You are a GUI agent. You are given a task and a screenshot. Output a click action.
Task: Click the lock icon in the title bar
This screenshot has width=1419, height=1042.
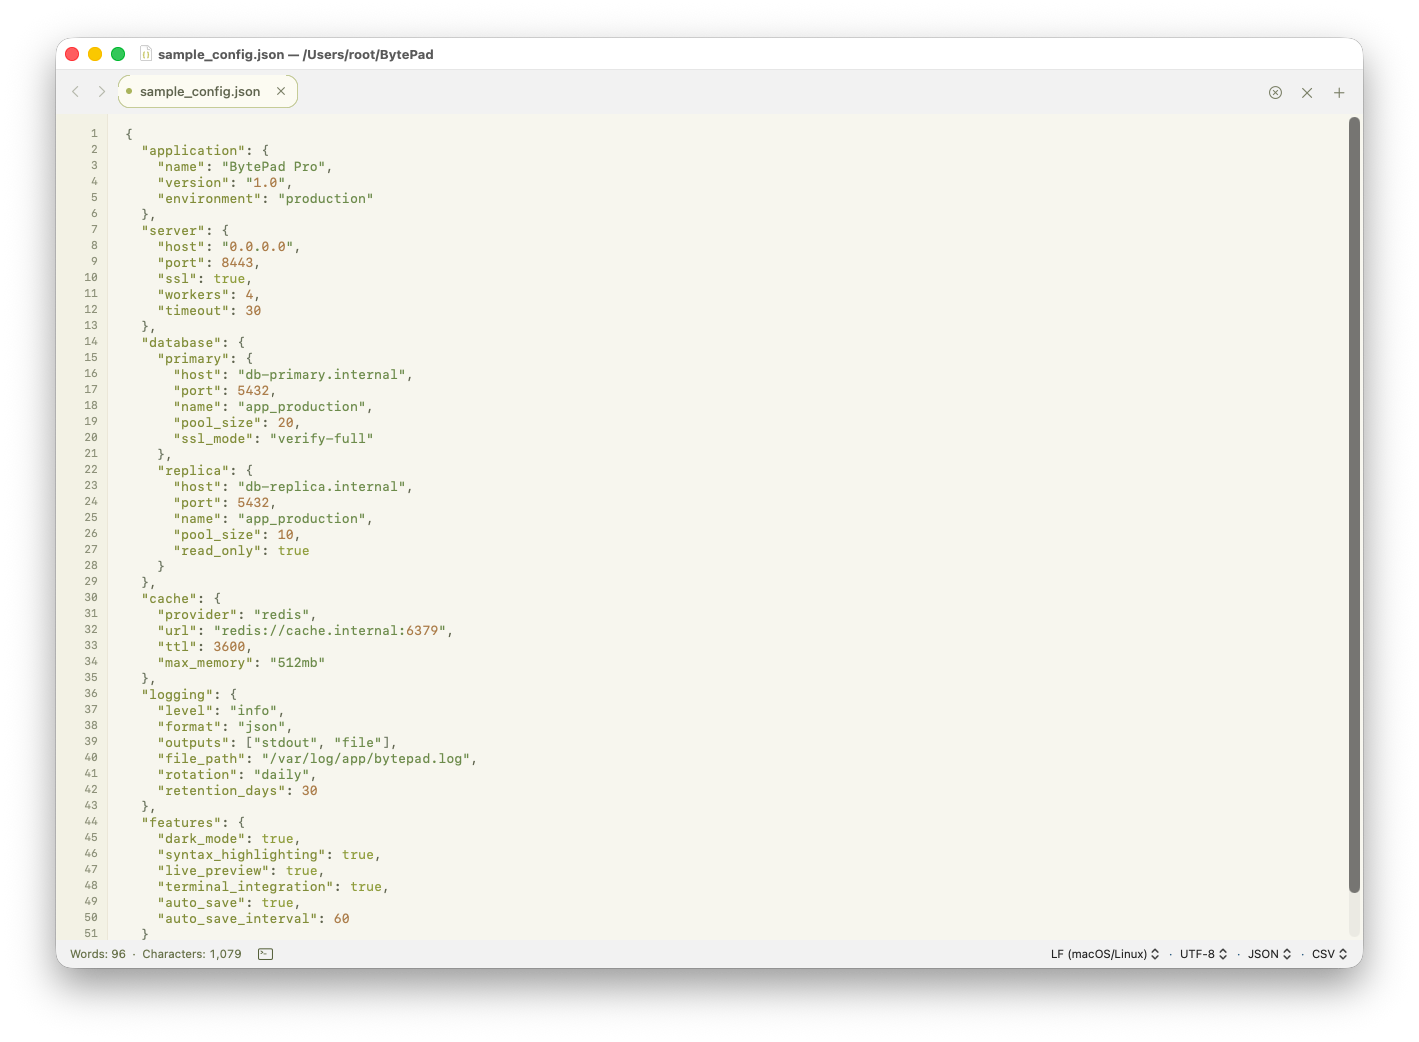coord(144,54)
